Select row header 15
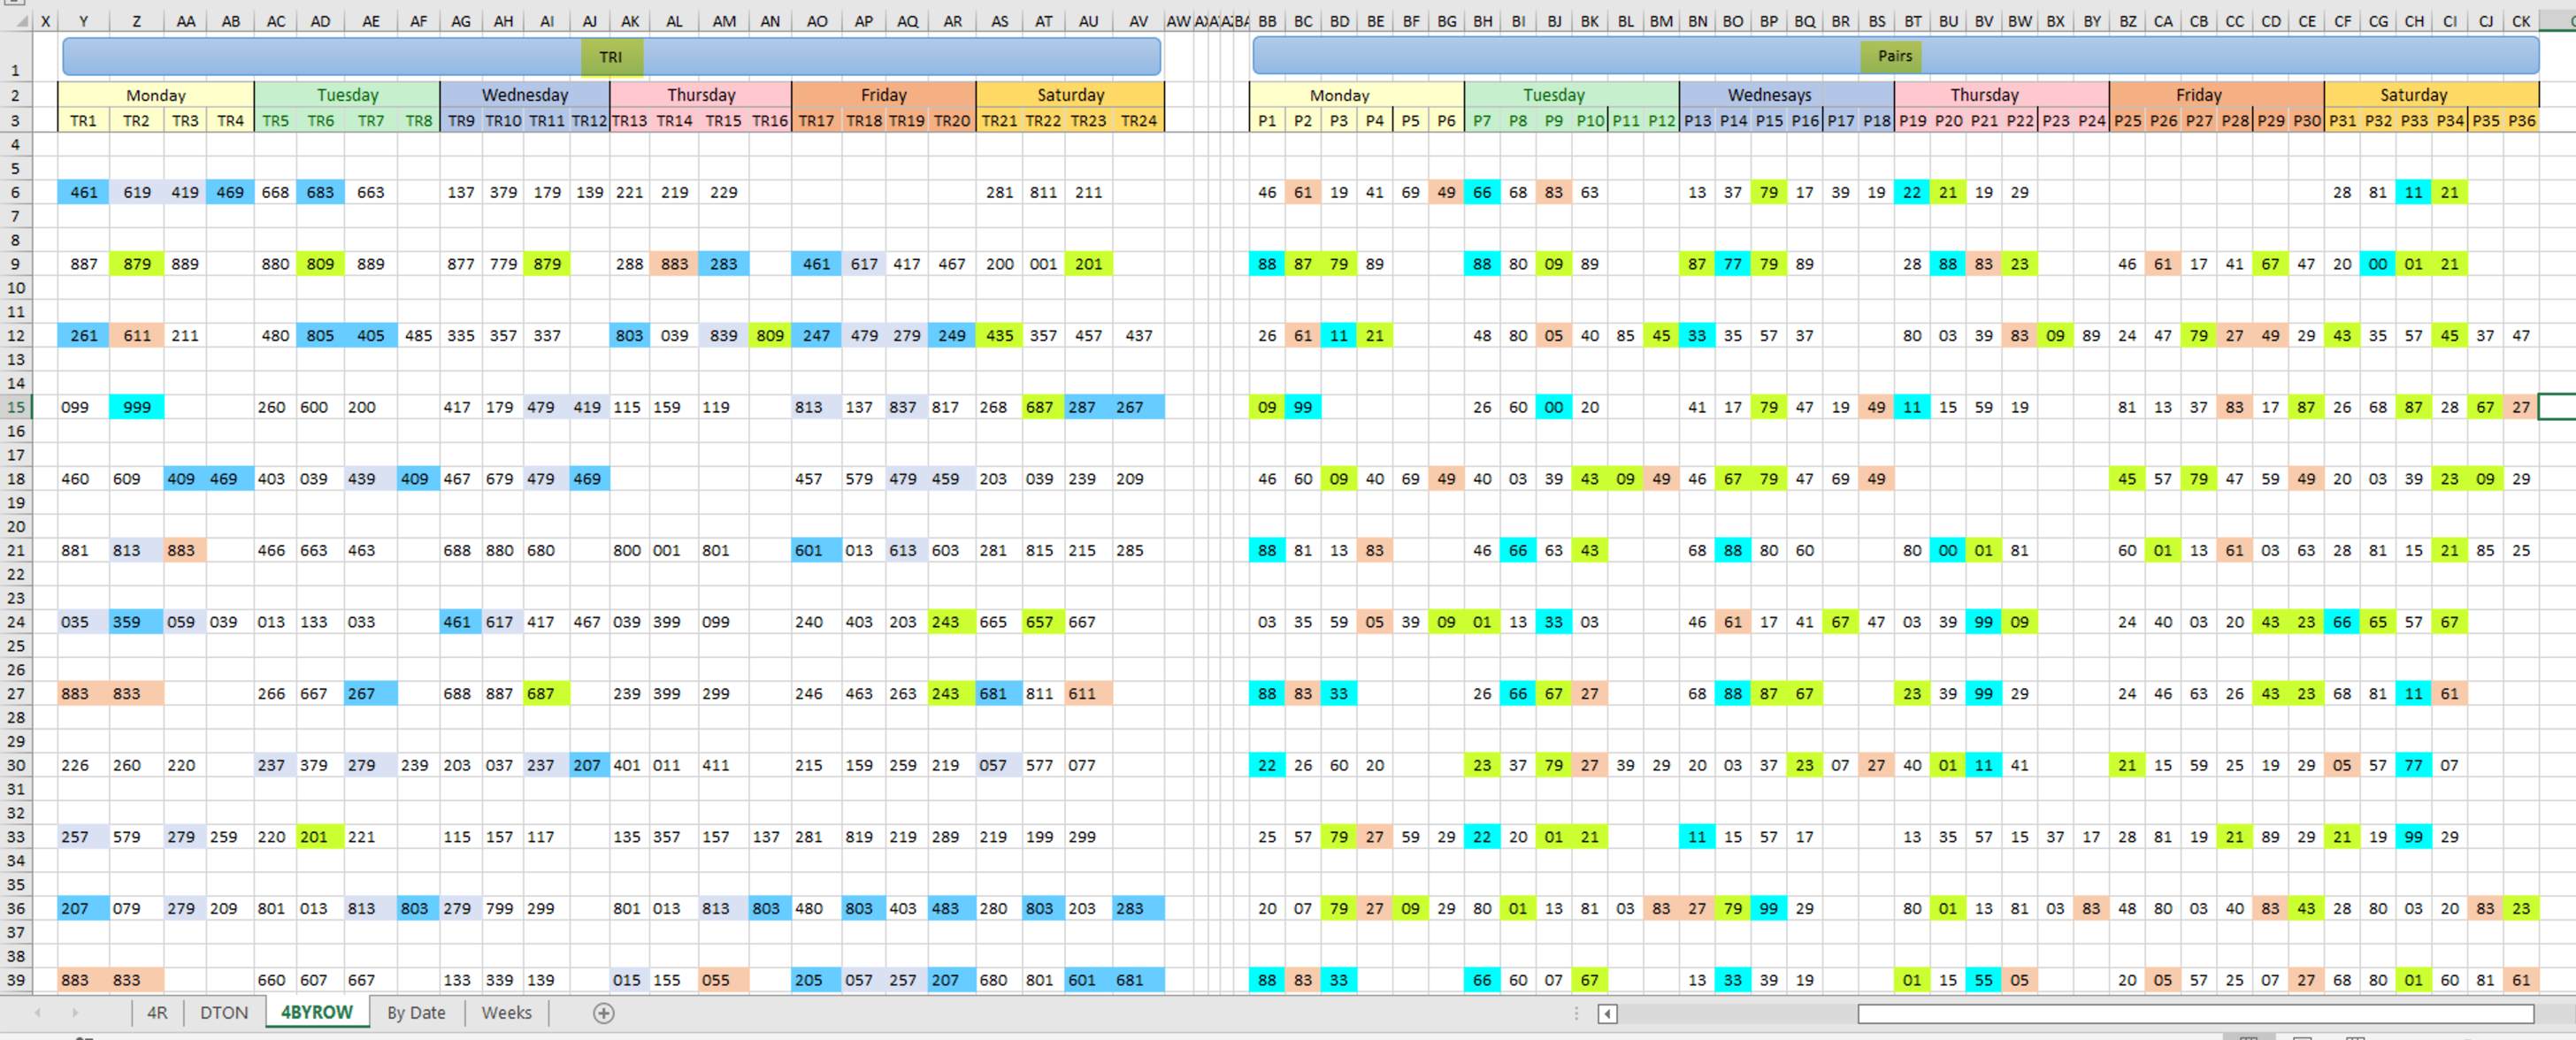 click(16, 407)
